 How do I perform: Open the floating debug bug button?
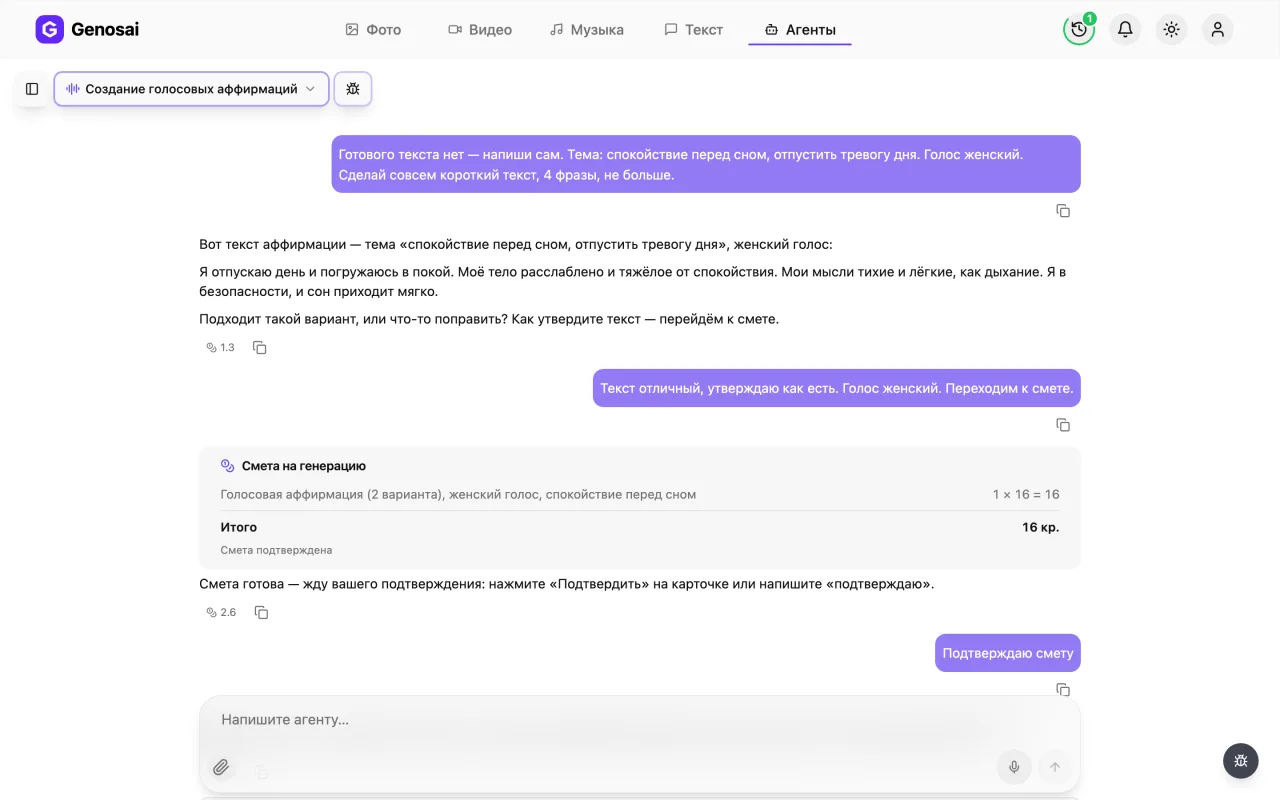[1241, 761]
